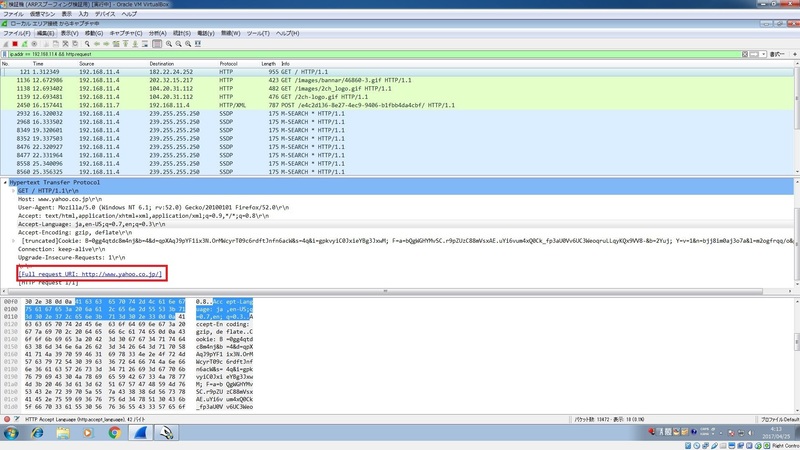This screenshot has width=800, height=450.
Task: Switch to the Wireshark taskbar button
Action: click(x=140, y=433)
